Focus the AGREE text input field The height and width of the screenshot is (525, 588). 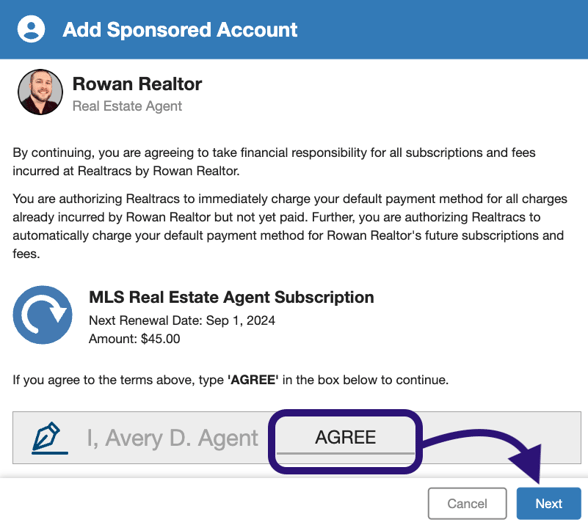pos(345,438)
